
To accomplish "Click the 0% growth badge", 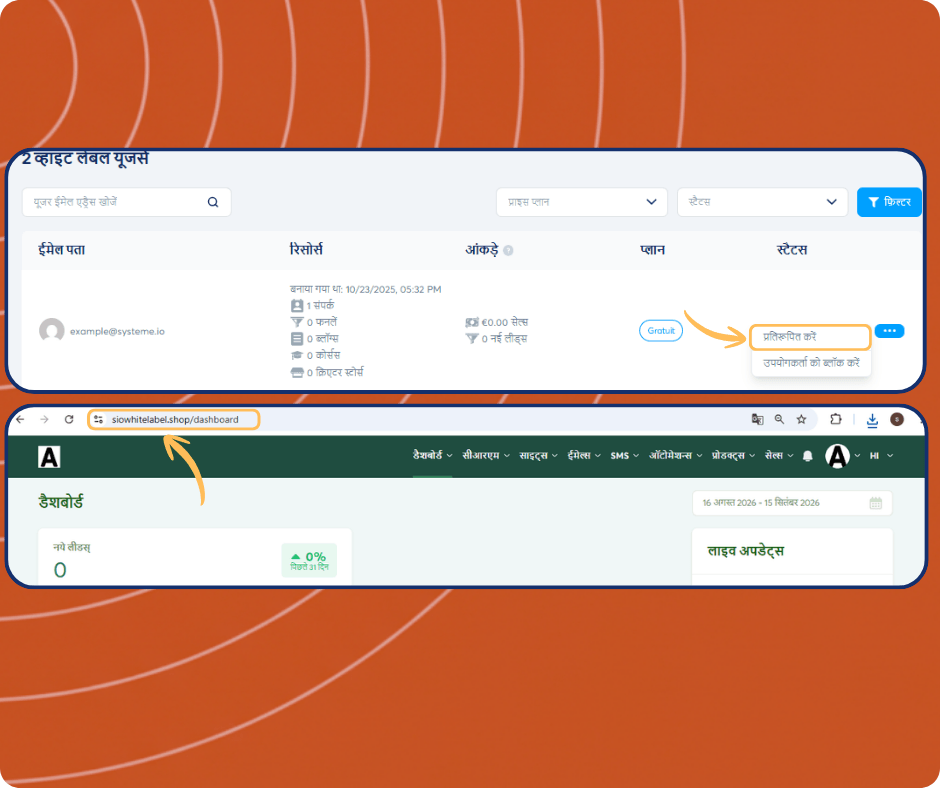I will coord(309,560).
